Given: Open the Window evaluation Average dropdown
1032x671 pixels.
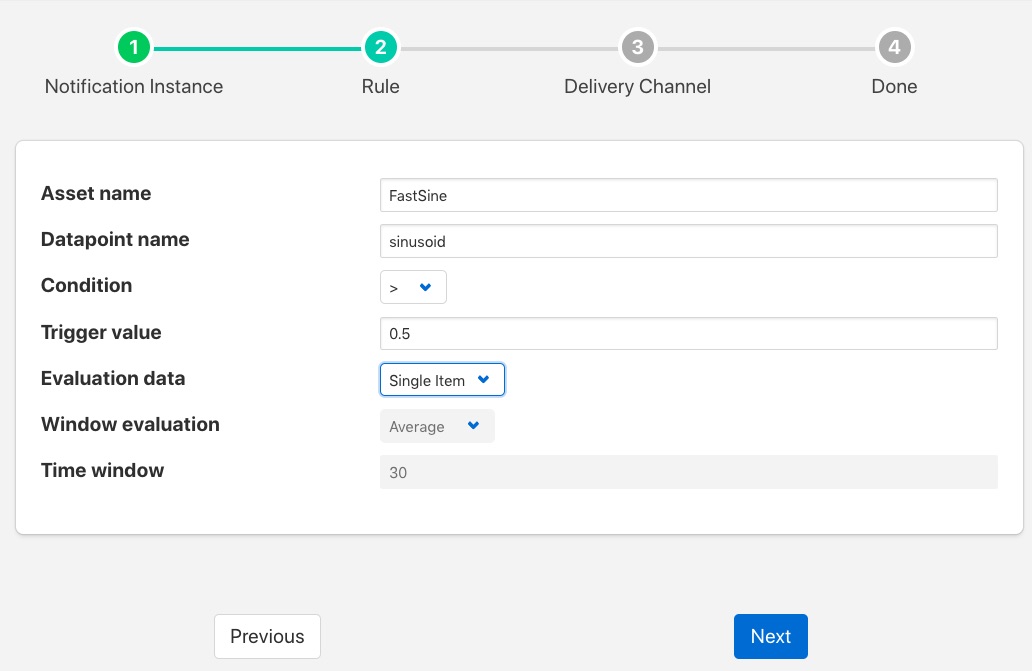Looking at the screenshot, I should tap(436, 426).
